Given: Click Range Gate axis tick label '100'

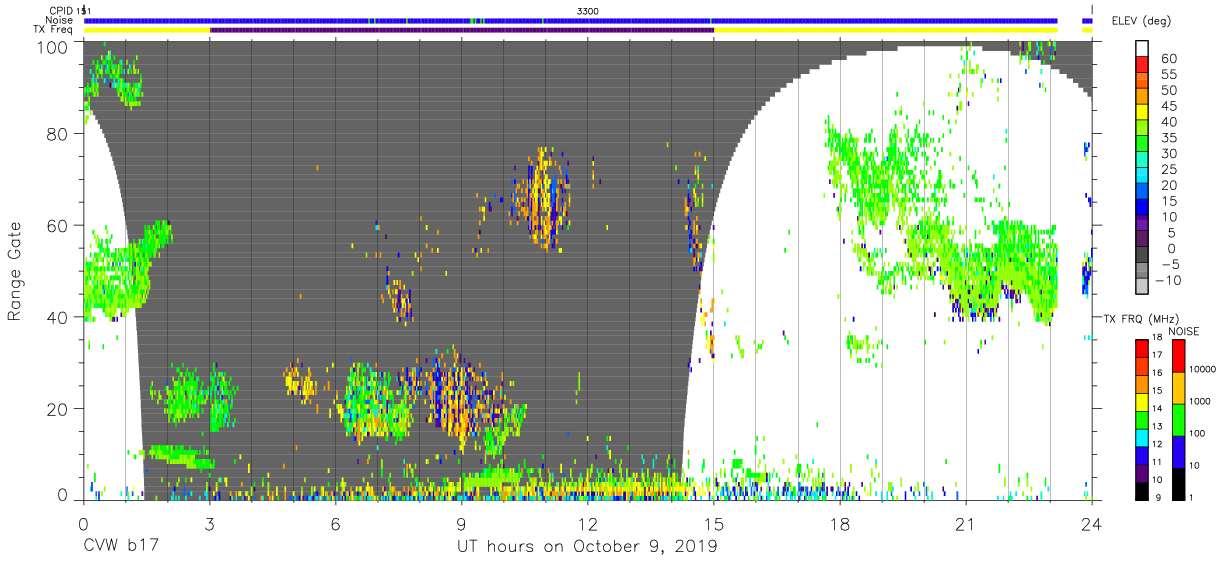Looking at the screenshot, I should tap(54, 46).
